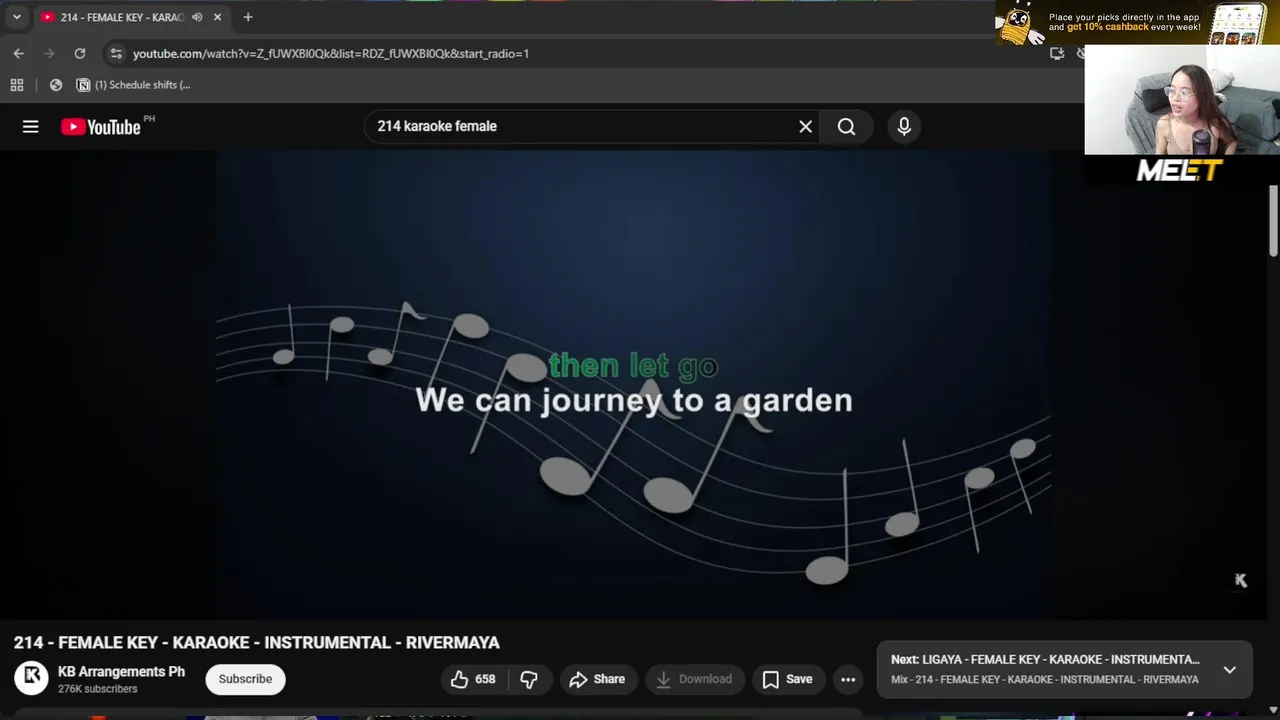Share the 214 karaoke video

coord(597,679)
